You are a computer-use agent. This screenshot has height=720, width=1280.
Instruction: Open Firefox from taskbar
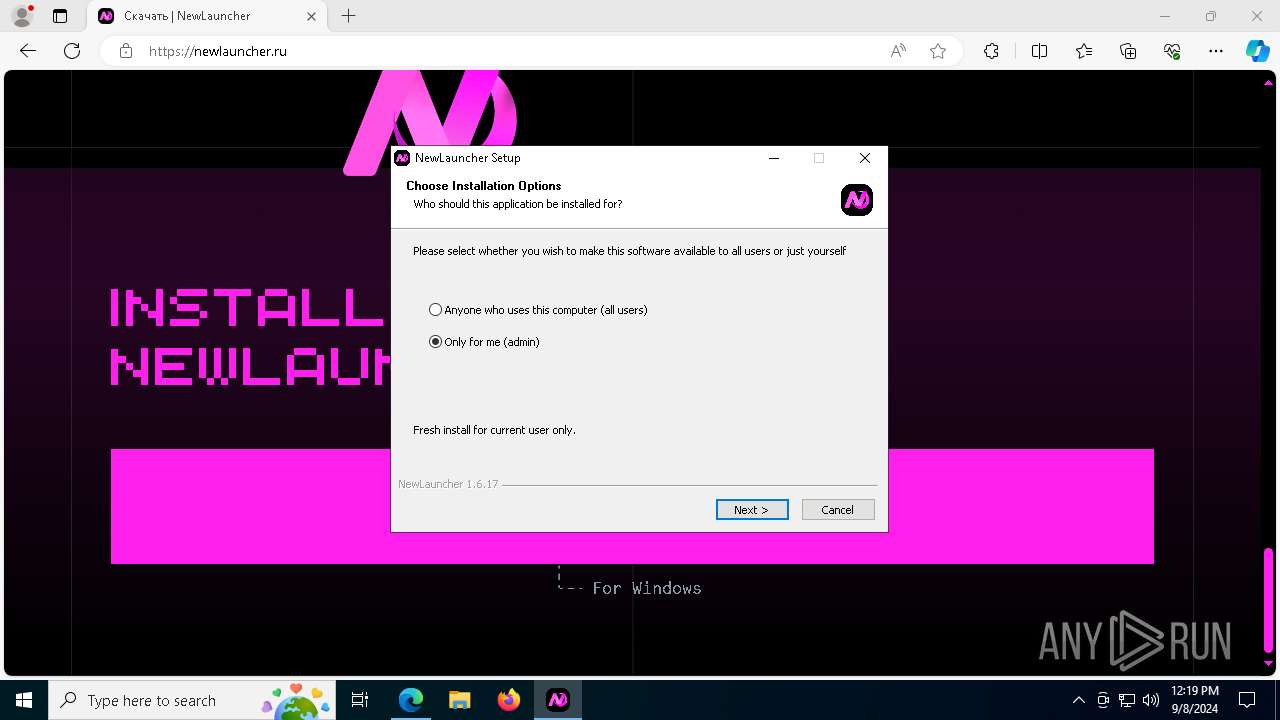coord(509,700)
